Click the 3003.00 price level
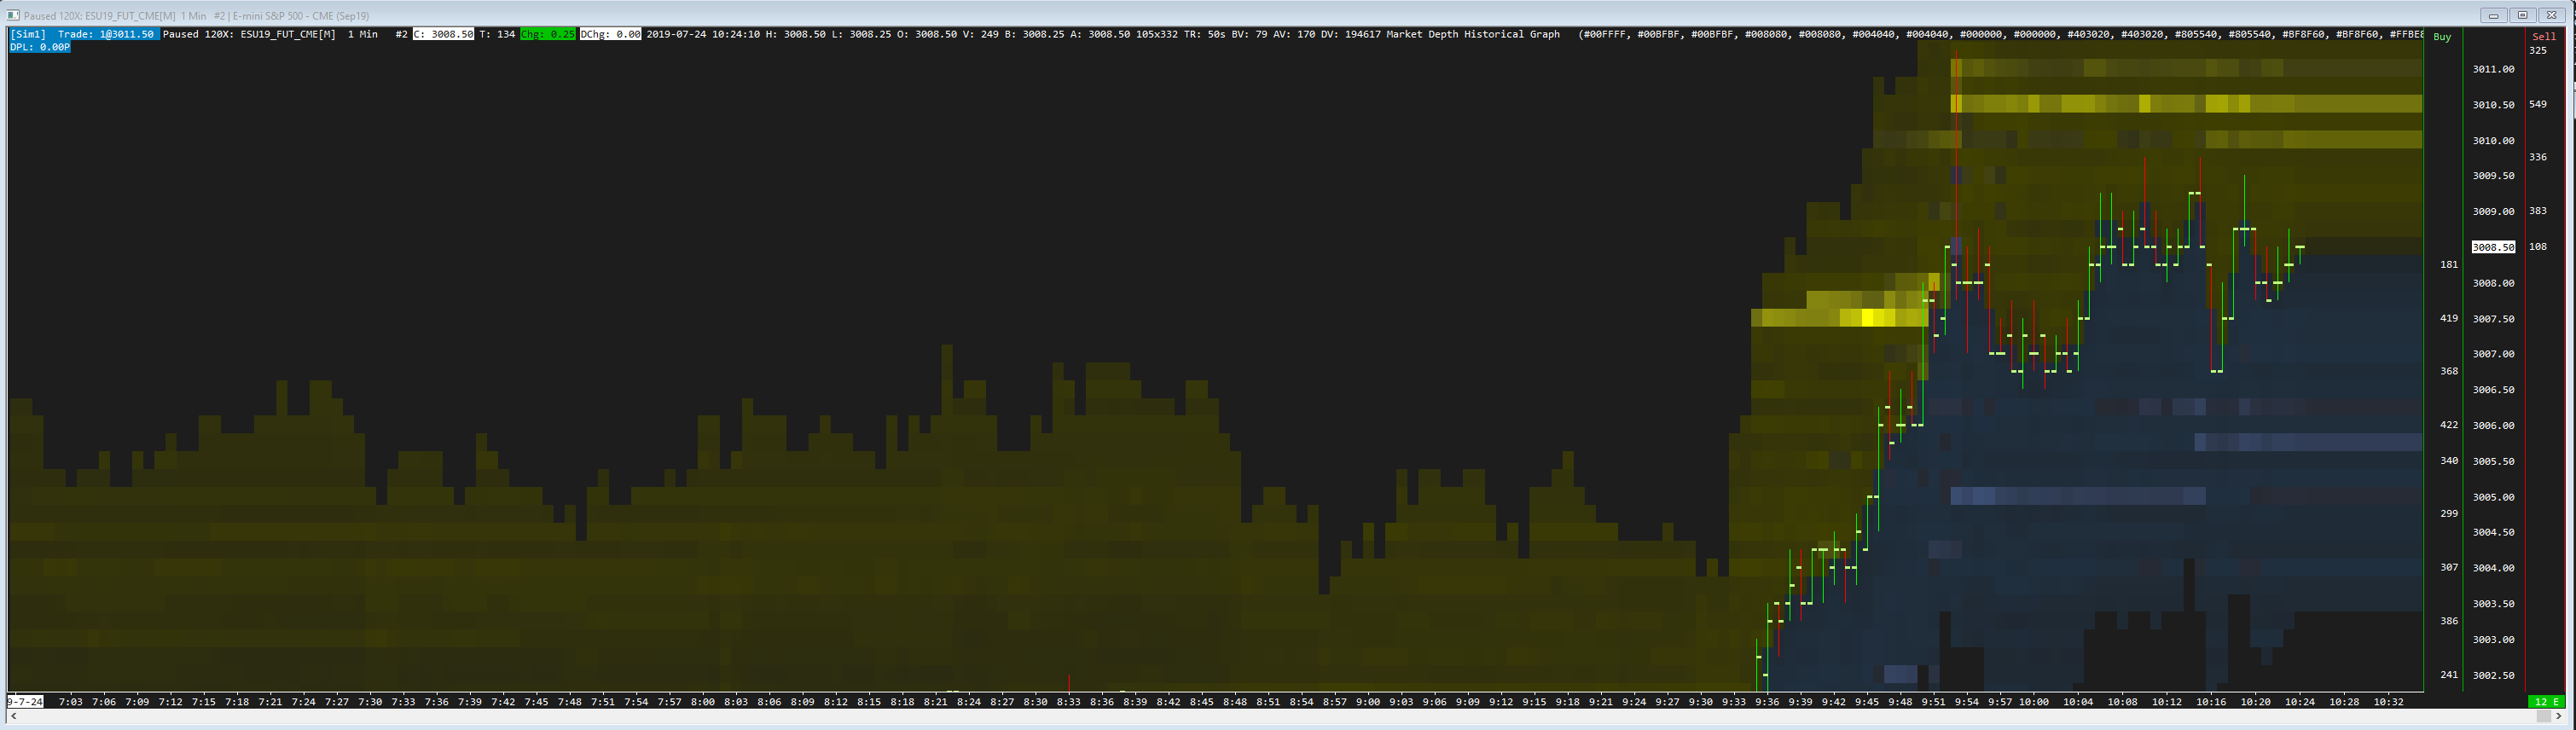 pyautogui.click(x=2493, y=639)
